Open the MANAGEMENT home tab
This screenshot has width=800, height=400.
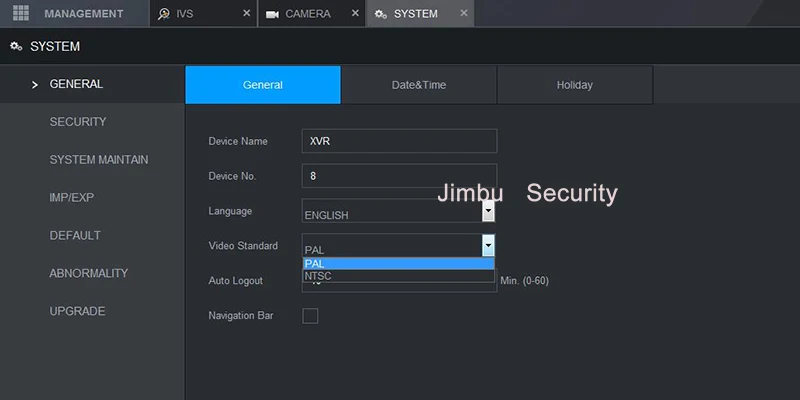pyautogui.click(x=74, y=14)
